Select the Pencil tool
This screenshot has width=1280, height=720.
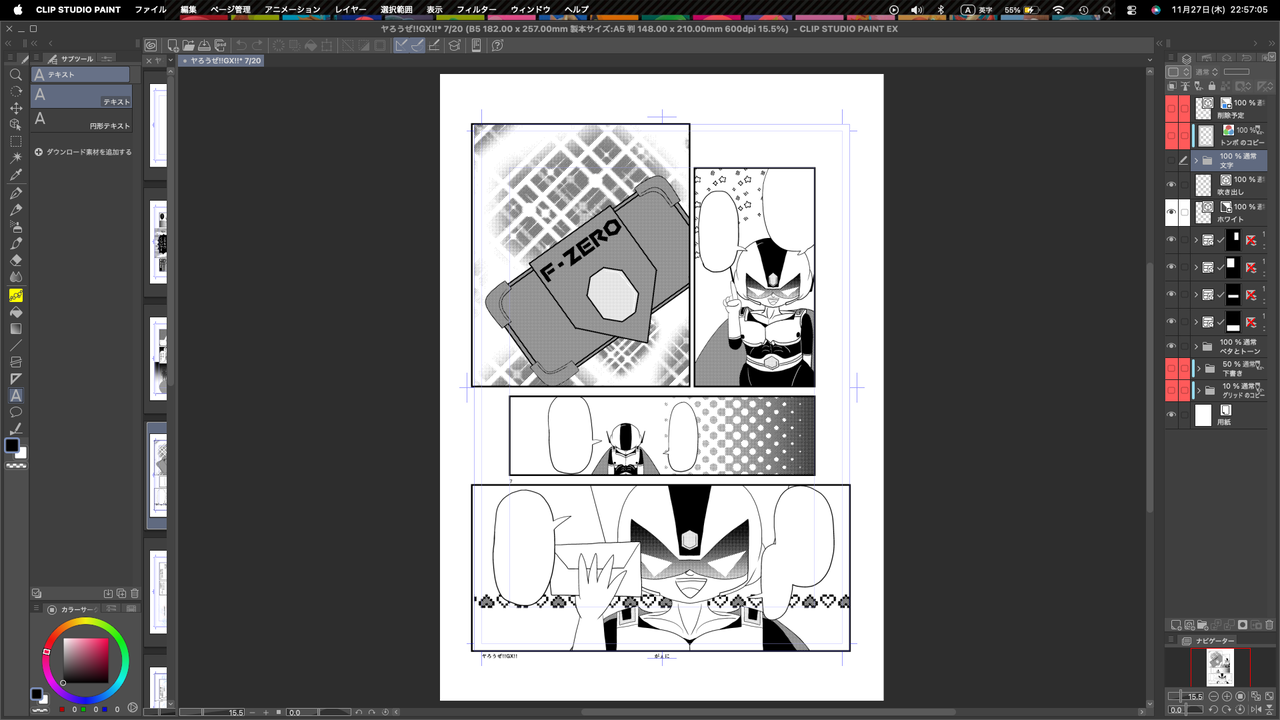pos(16,210)
